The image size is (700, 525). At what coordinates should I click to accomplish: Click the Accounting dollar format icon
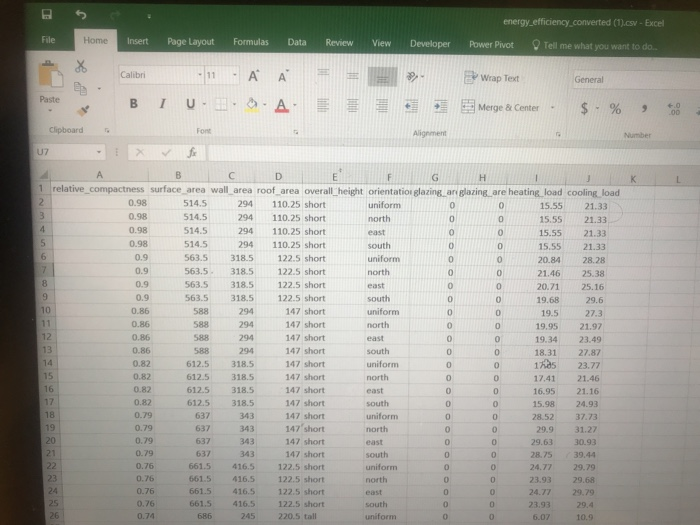(584, 108)
